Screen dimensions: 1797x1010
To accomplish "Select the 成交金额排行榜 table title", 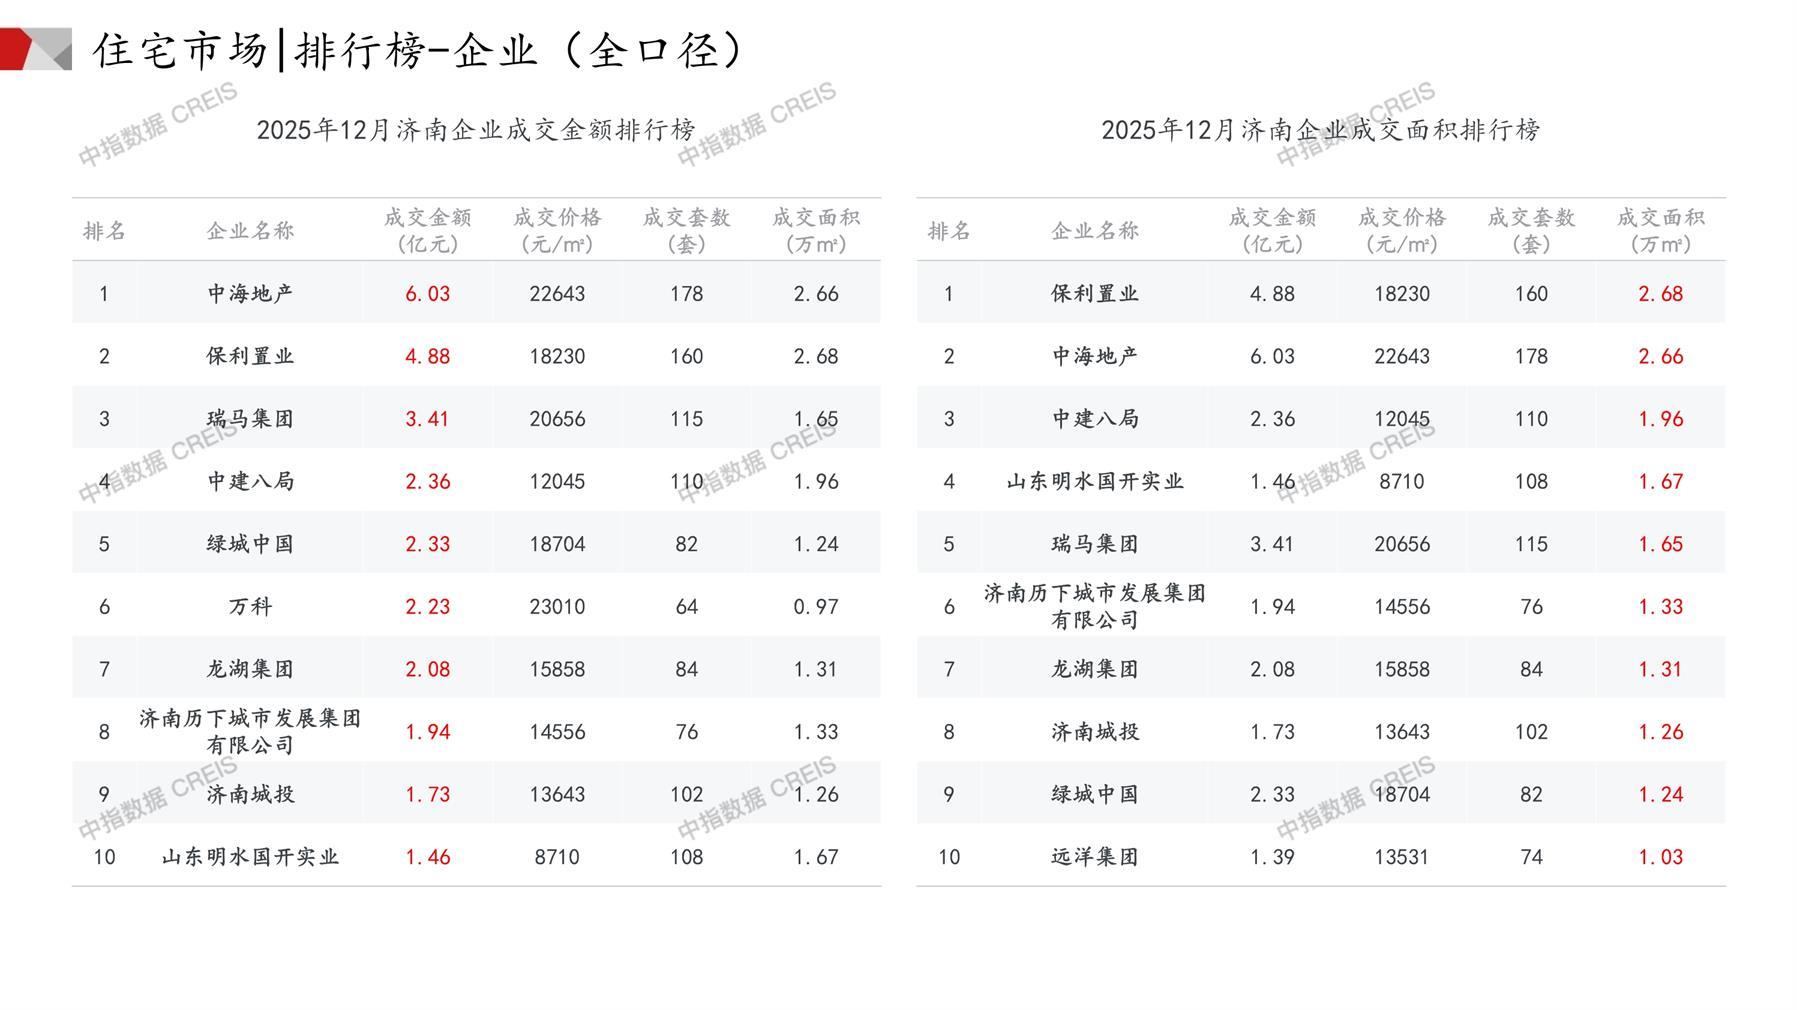I will (x=475, y=130).
